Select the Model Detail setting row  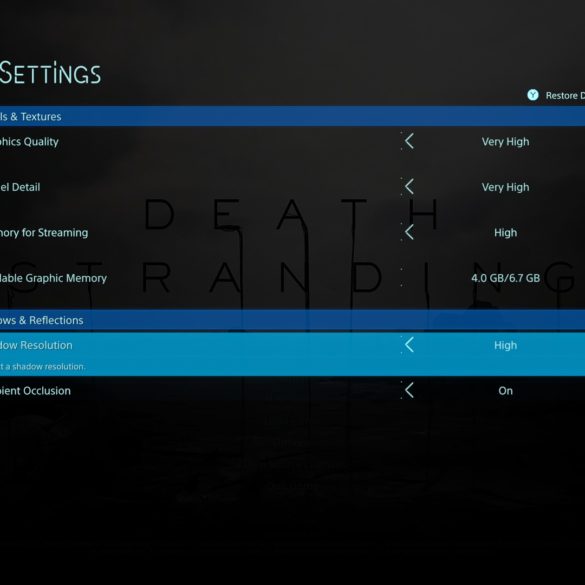pyautogui.click(x=292, y=187)
